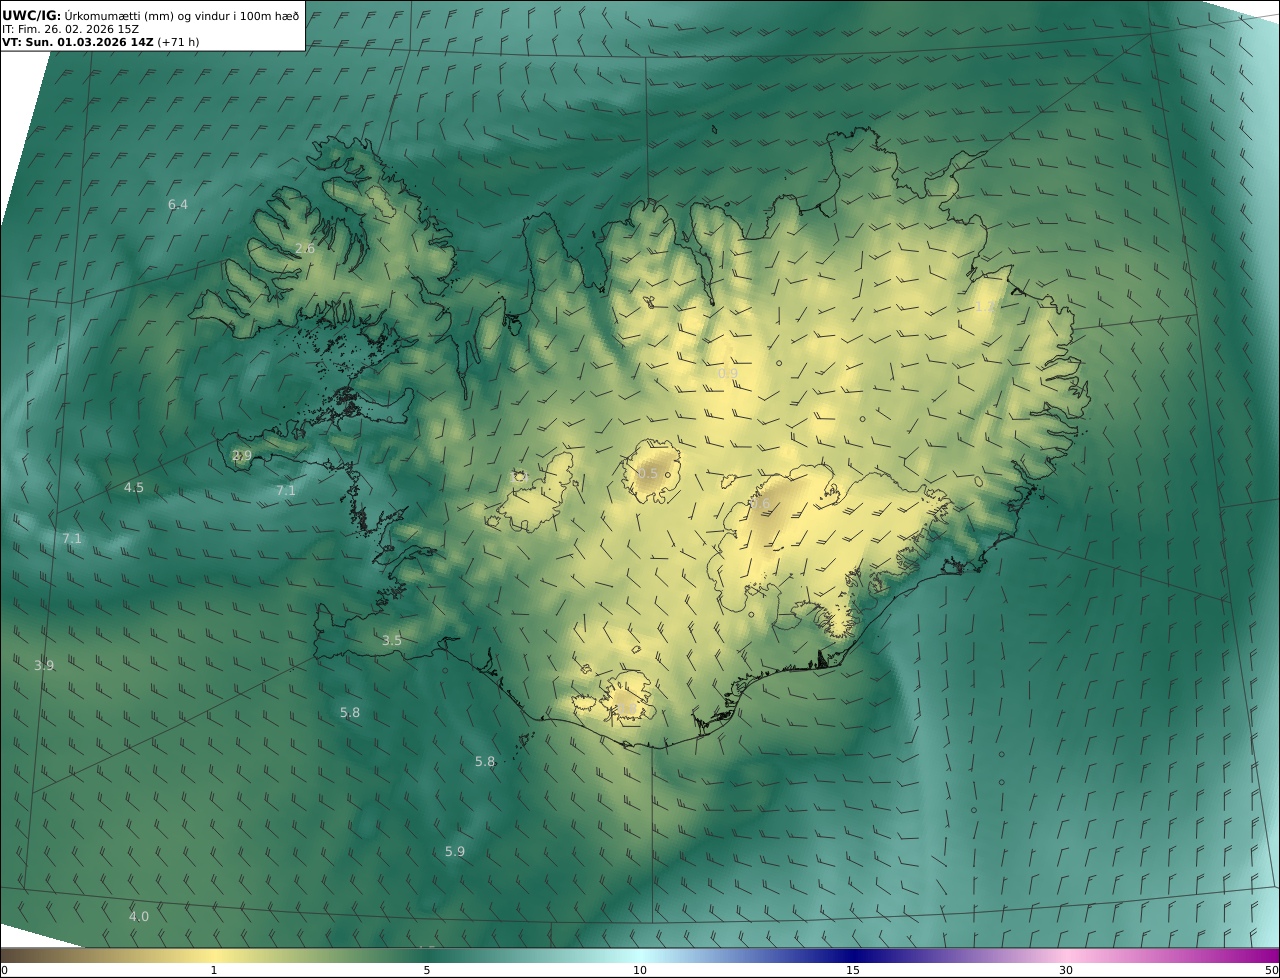The width and height of the screenshot is (1280, 978).
Task: Pick the light pink colorbar segment above '30'
Action: tap(1066, 955)
